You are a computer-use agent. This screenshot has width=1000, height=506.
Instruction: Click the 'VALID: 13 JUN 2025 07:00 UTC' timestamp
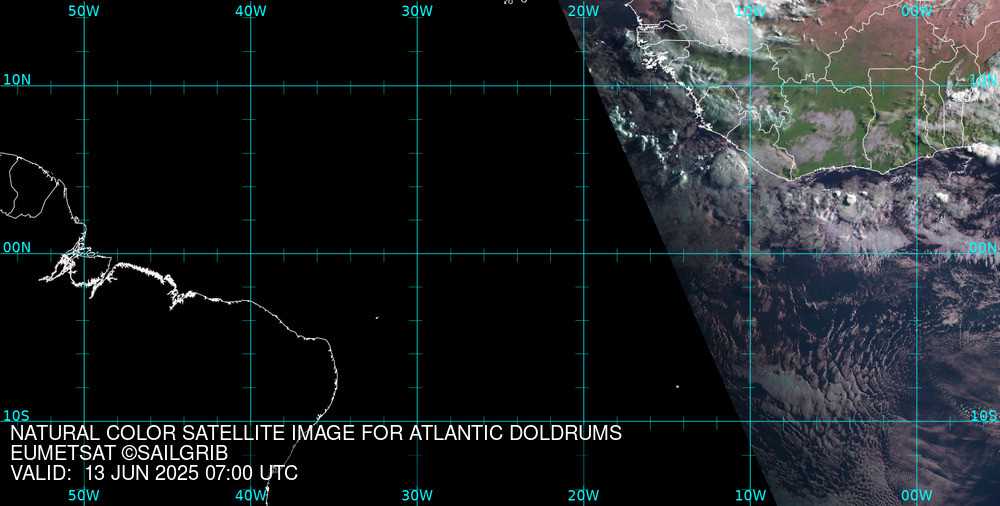154,473
